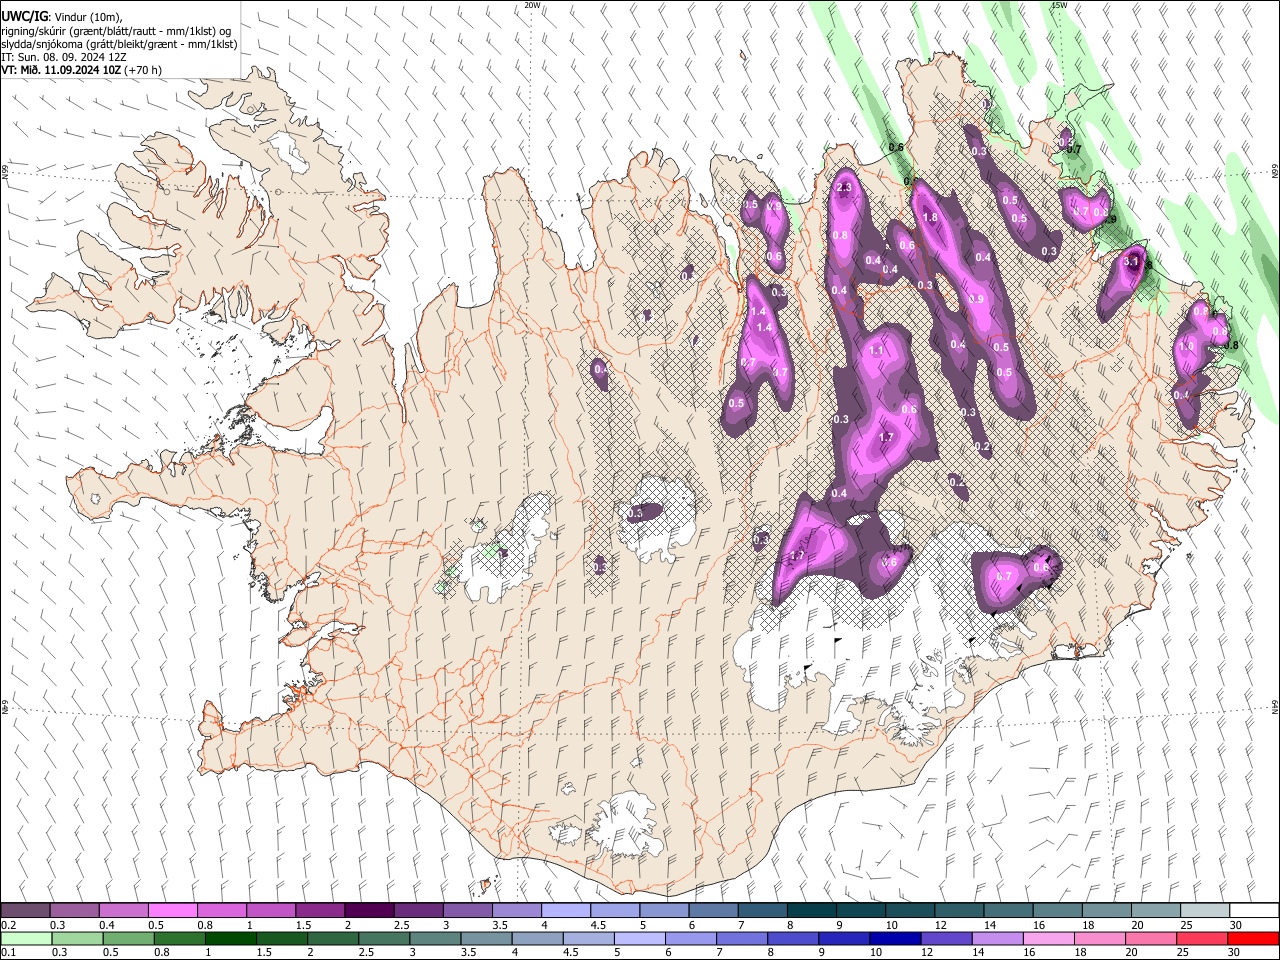Click the 'UWC/IG' title text
Screen dimensions: 1280x960
pyautogui.click(x=23, y=17)
